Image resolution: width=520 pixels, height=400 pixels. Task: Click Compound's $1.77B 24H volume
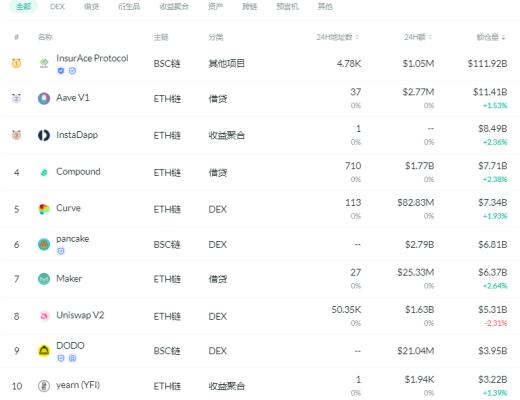(419, 166)
